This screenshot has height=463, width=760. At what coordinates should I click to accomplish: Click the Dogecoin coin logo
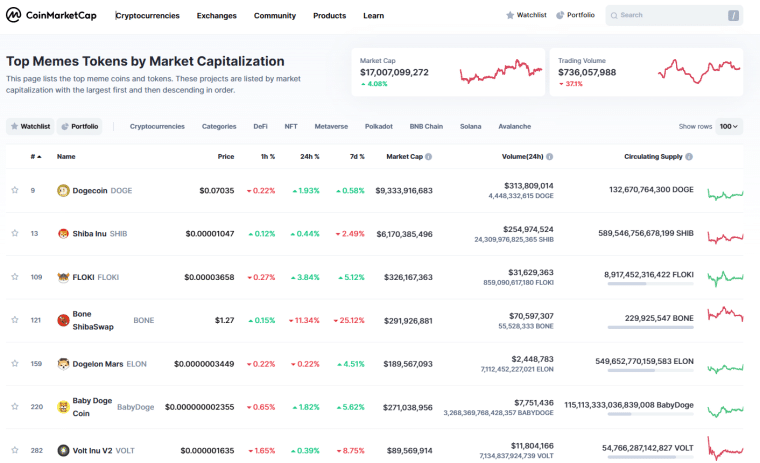63,191
